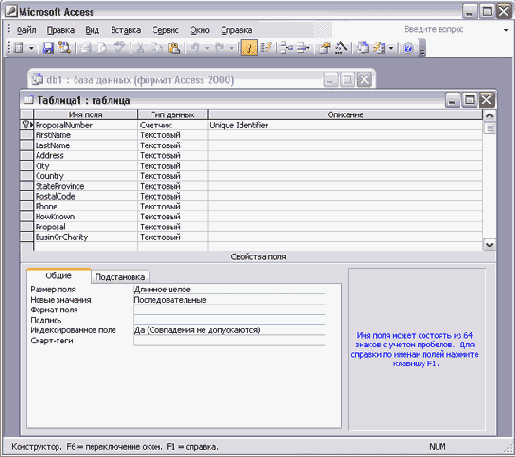Image resolution: width=515 pixels, height=457 pixels.
Task: Click the Формат поля value field
Action: coord(229,310)
